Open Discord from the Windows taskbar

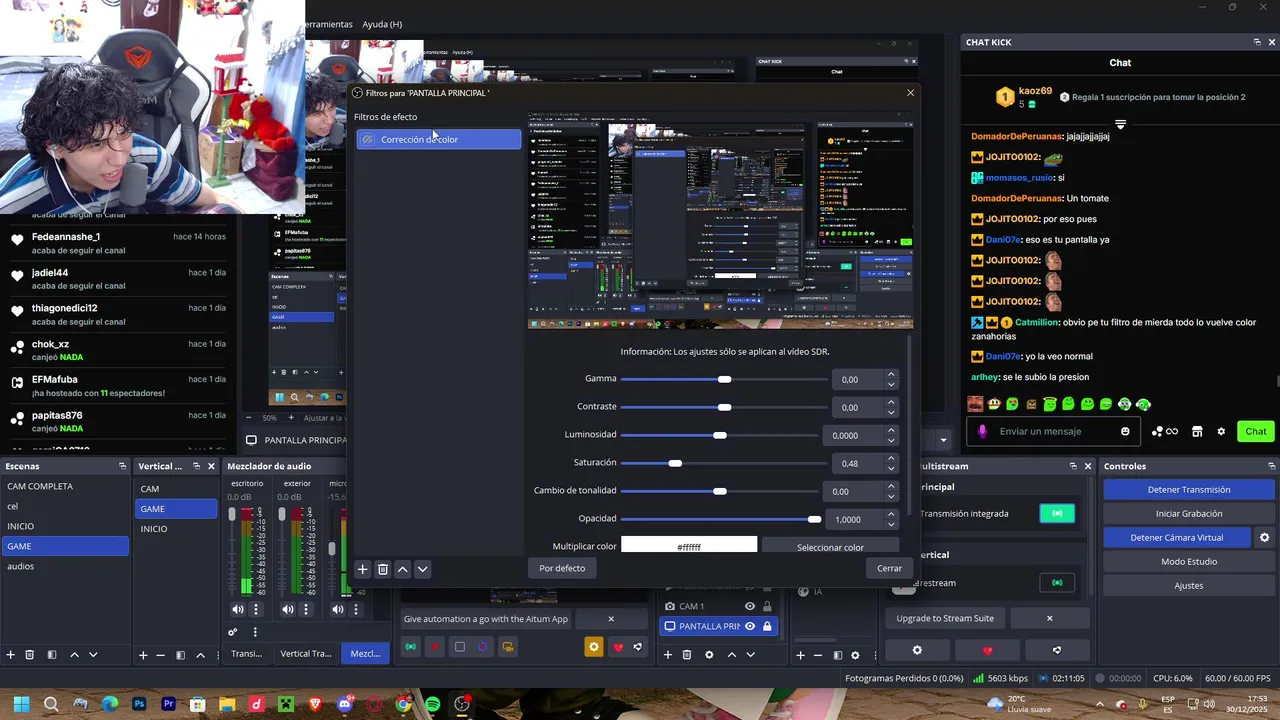click(x=345, y=704)
